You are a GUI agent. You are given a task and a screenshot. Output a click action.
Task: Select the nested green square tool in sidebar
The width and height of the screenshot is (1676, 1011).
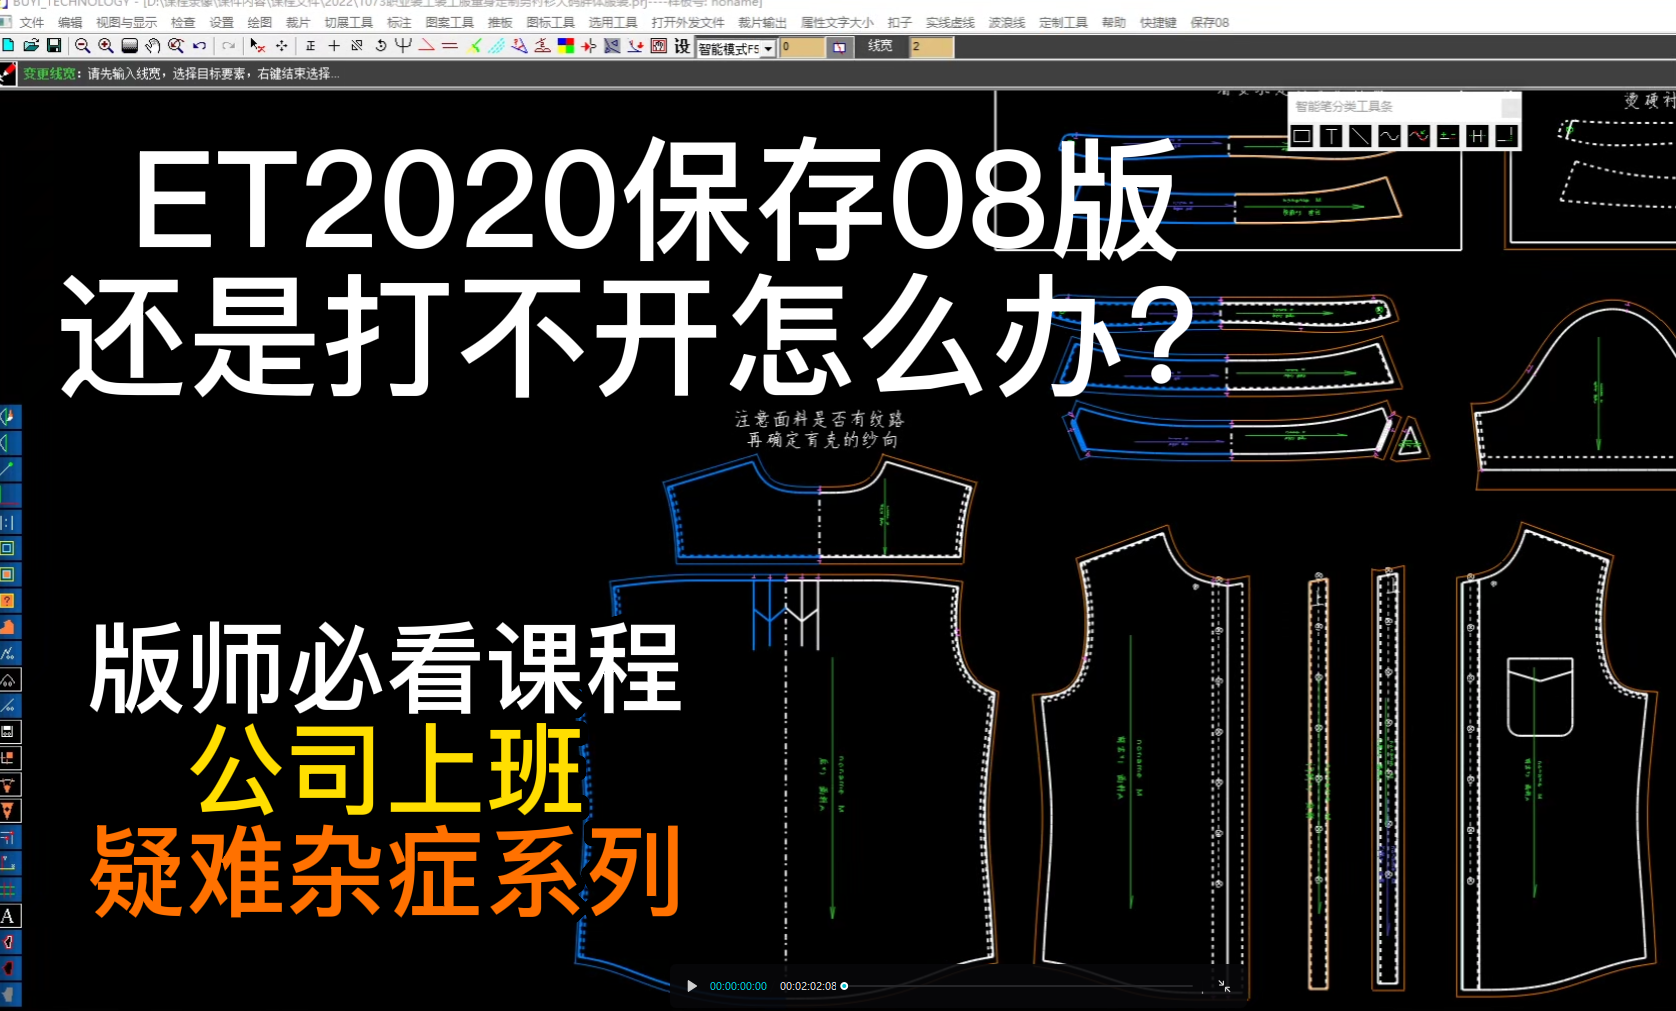[x=8, y=548]
